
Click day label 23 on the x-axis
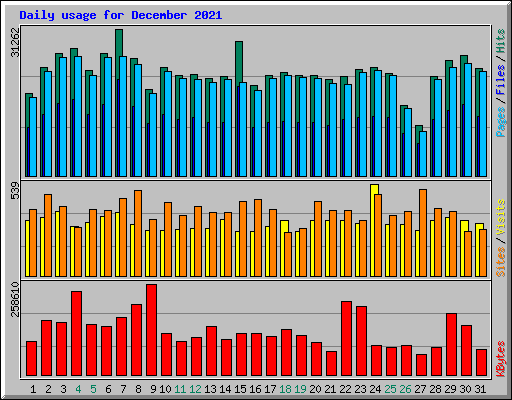coord(360,389)
